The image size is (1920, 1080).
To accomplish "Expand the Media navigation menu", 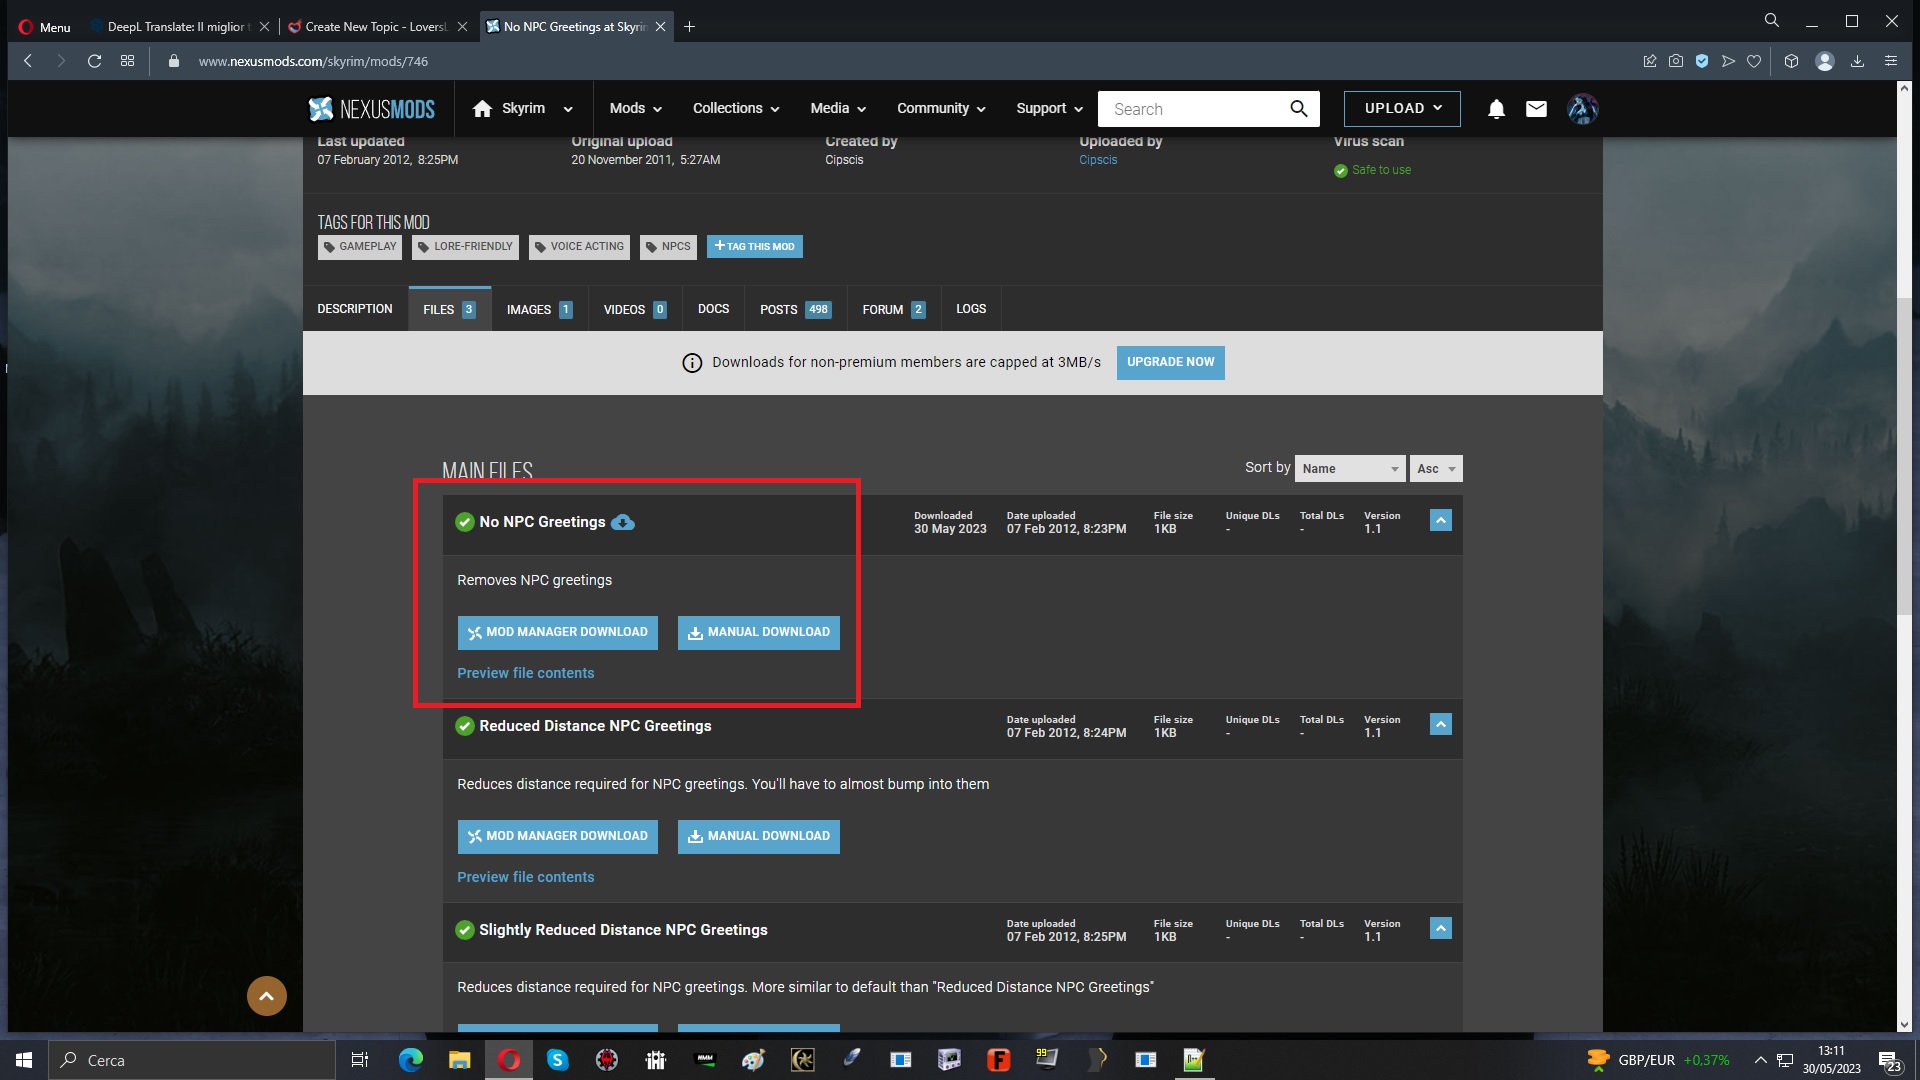I will (838, 108).
